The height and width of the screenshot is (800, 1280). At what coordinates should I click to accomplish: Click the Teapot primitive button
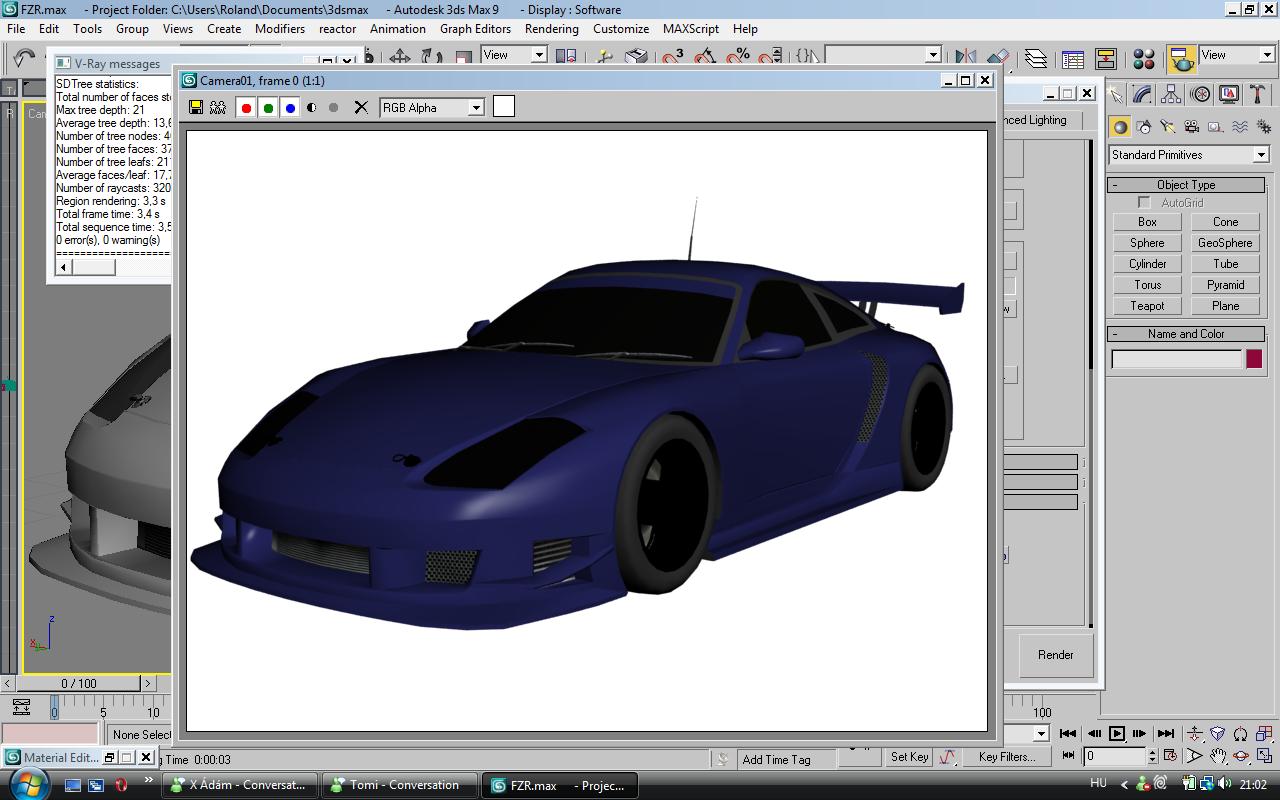click(x=1147, y=306)
